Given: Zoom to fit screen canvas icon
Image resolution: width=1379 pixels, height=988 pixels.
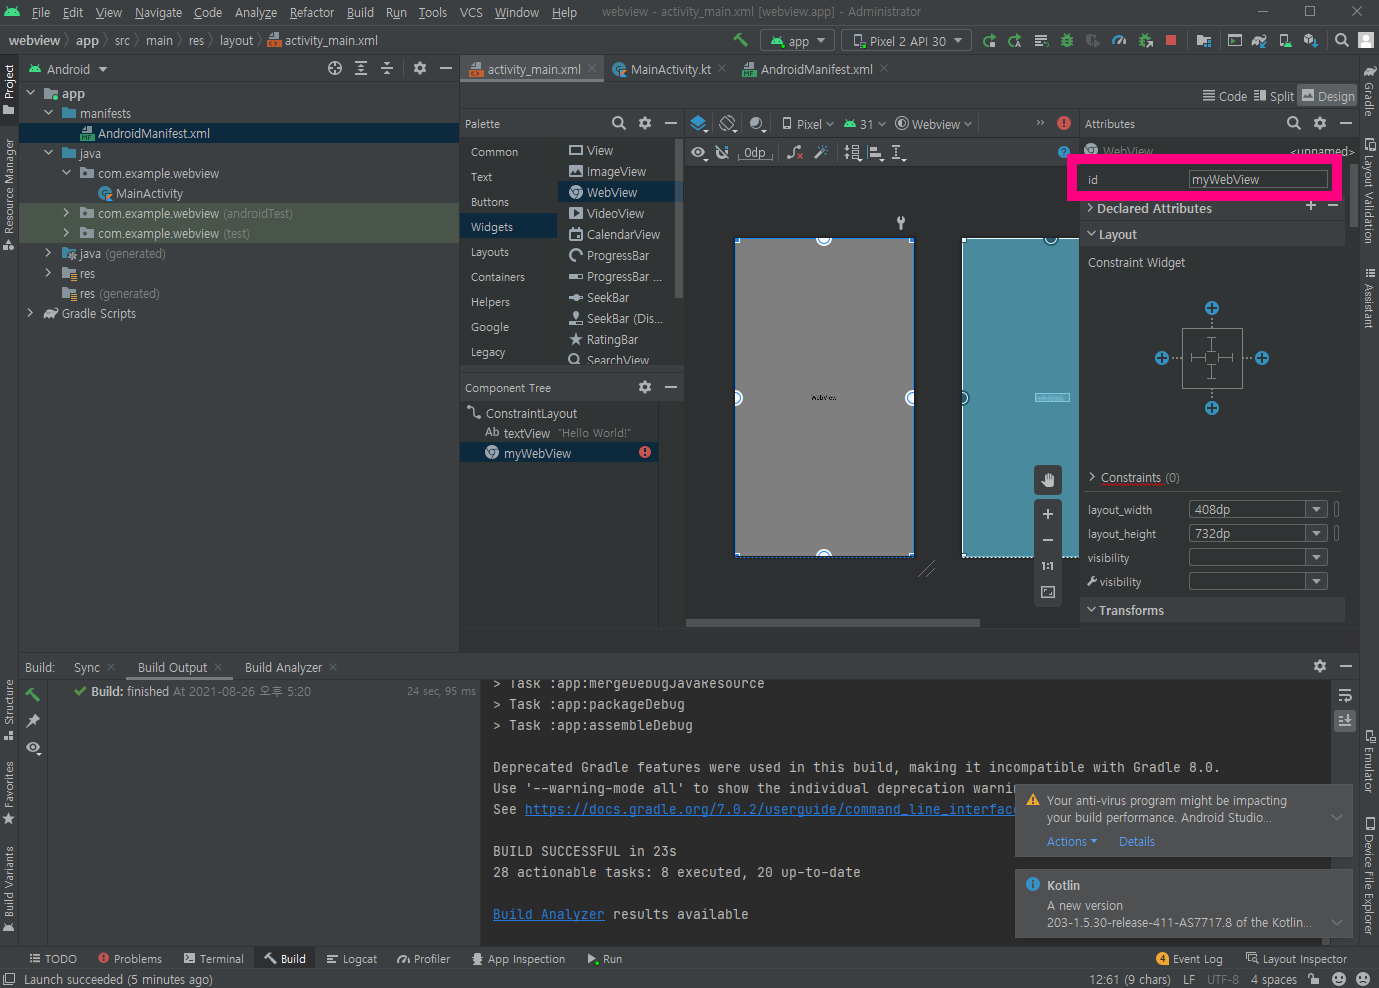Looking at the screenshot, I should tap(1048, 592).
